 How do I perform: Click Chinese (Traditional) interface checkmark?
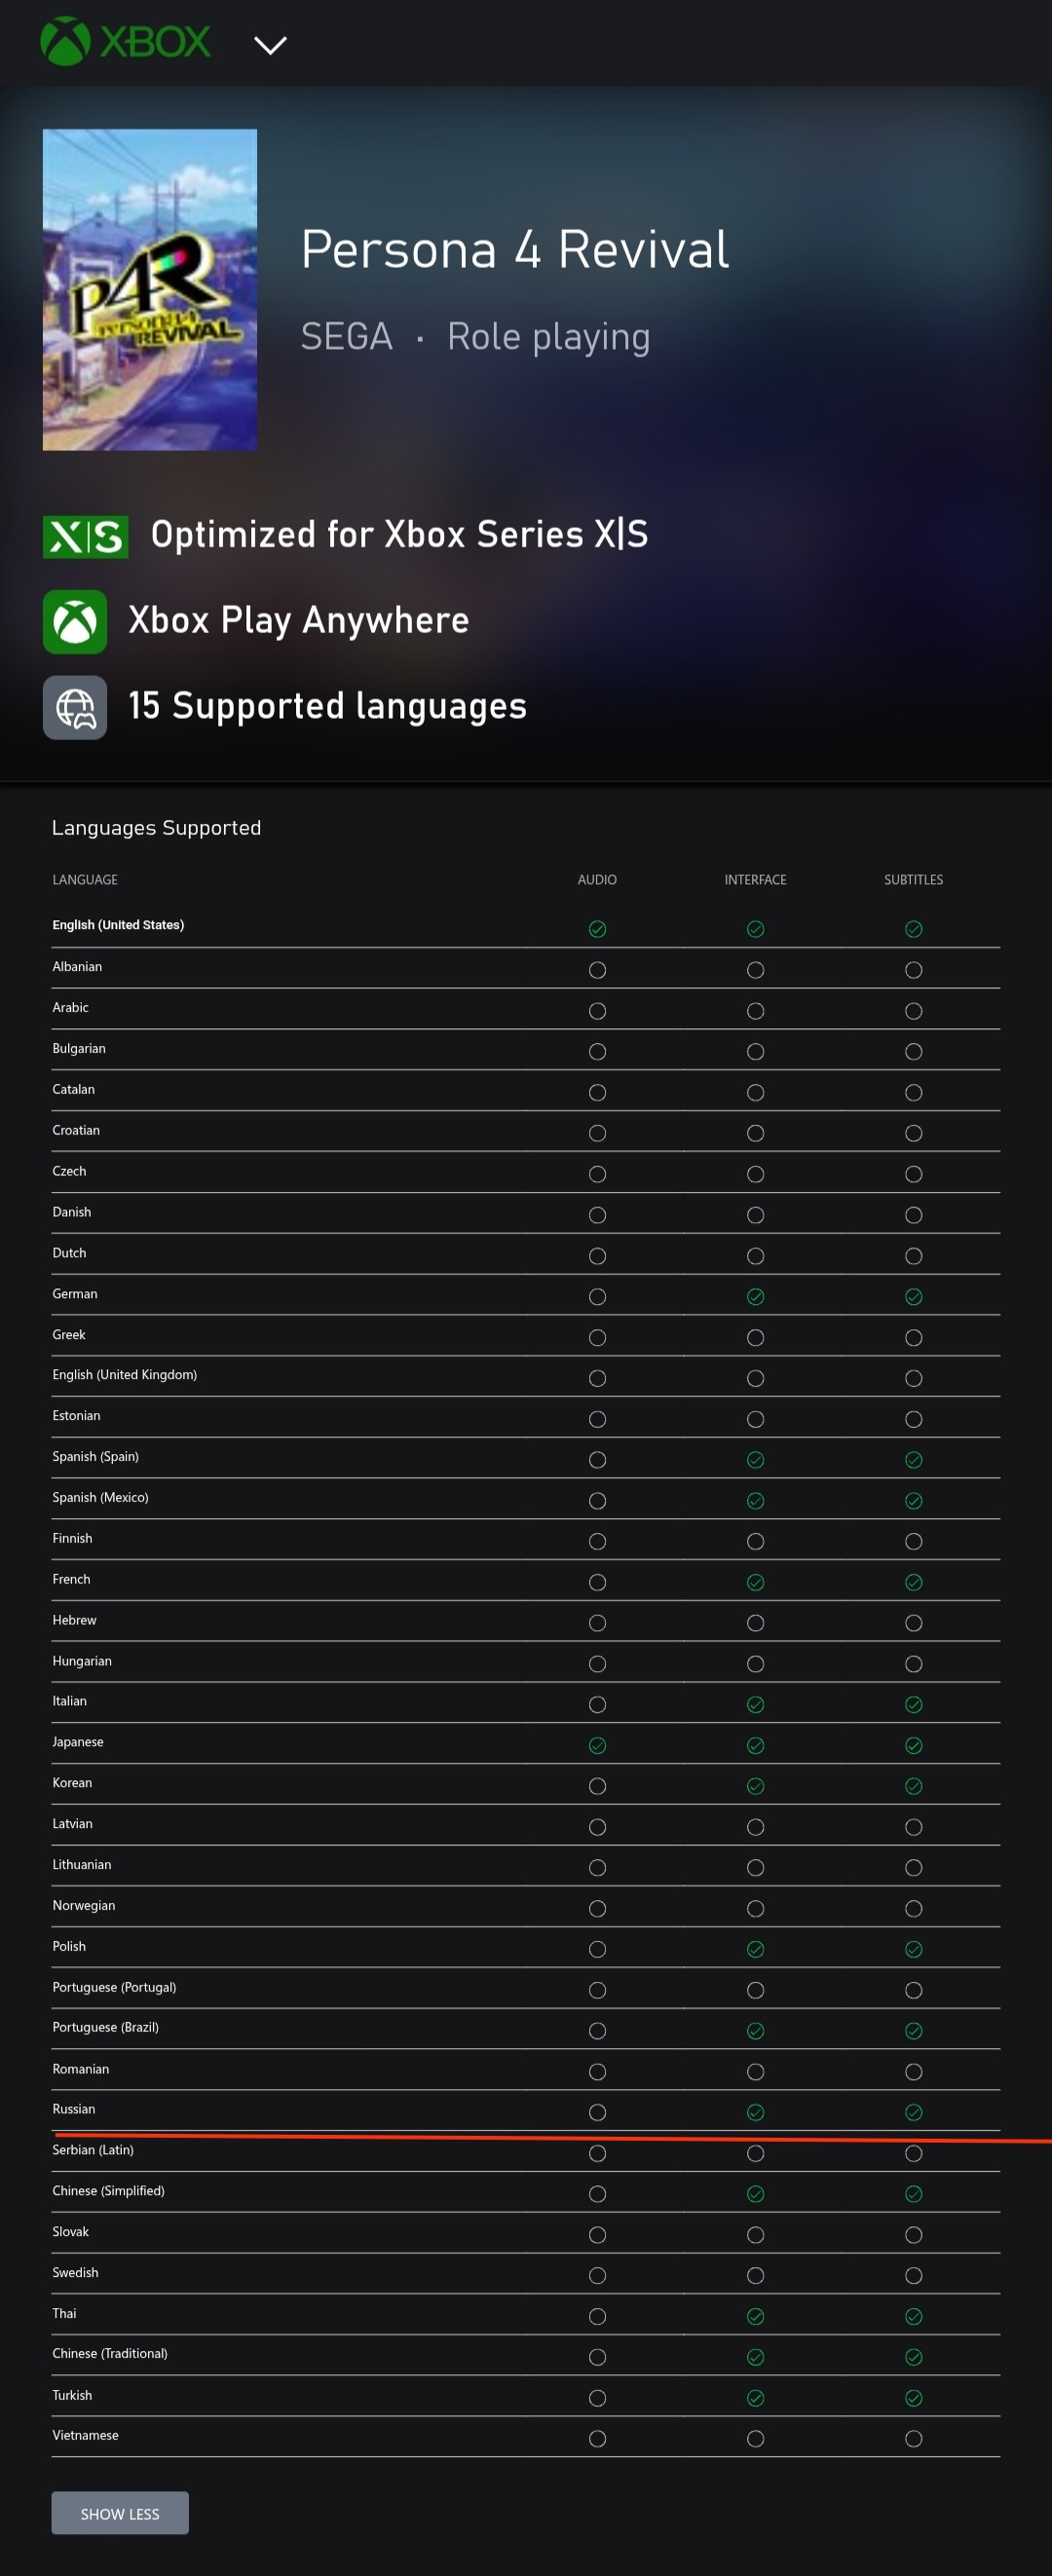[x=755, y=2357]
